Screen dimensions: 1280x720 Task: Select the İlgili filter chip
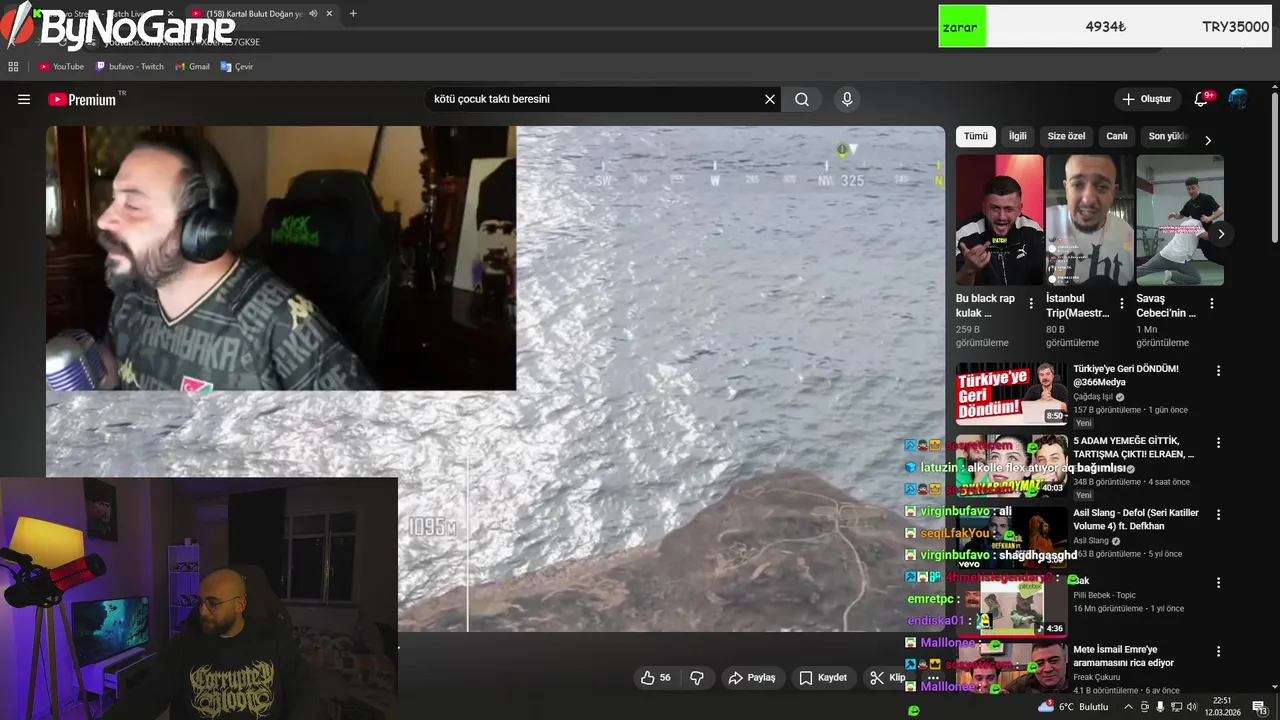click(x=1017, y=136)
